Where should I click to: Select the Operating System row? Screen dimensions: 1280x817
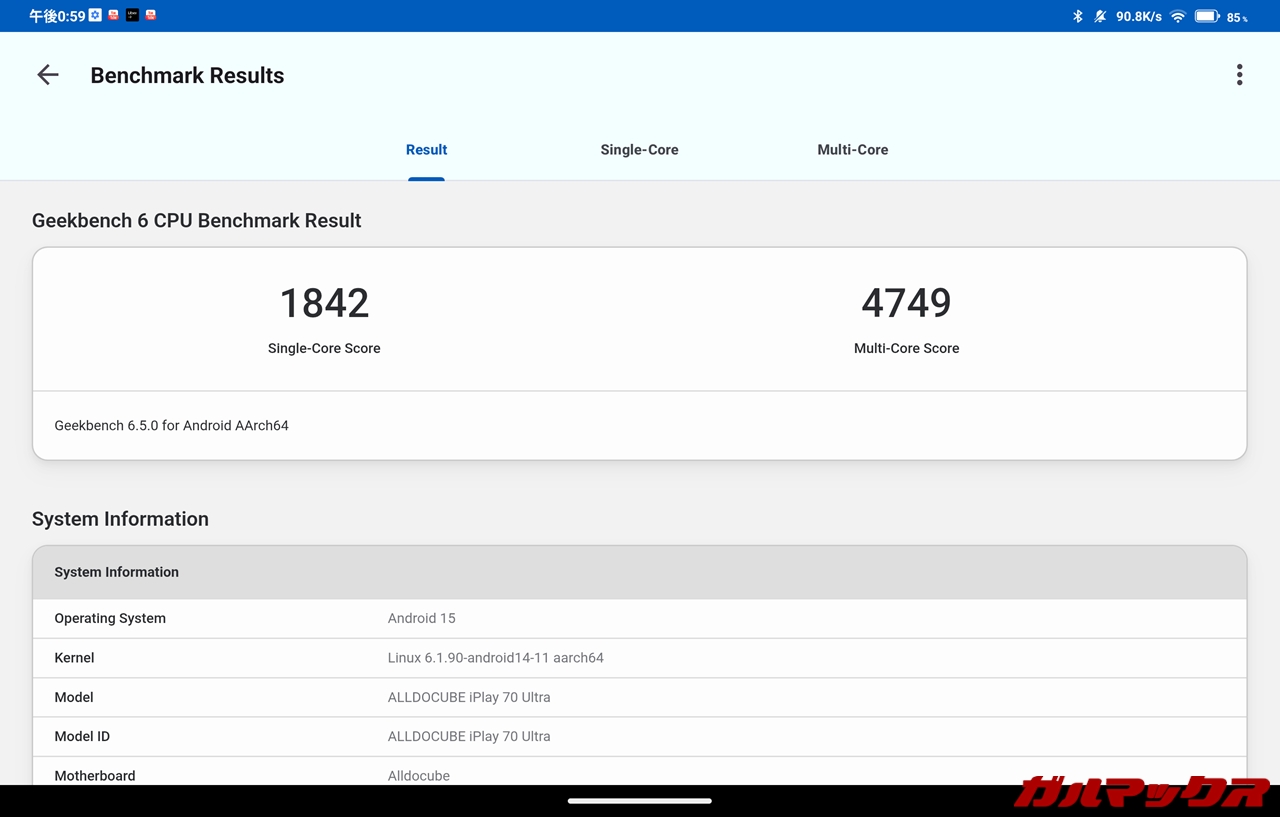coord(639,618)
